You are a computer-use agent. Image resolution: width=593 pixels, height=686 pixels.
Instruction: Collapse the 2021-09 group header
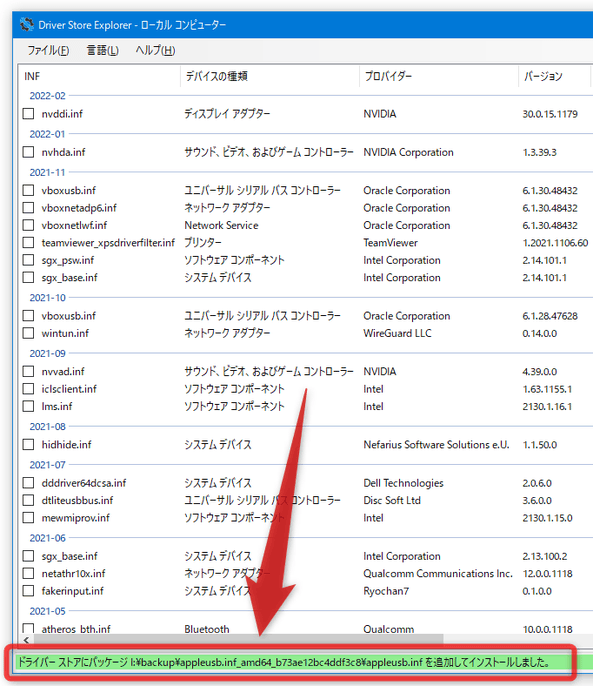click(x=47, y=353)
